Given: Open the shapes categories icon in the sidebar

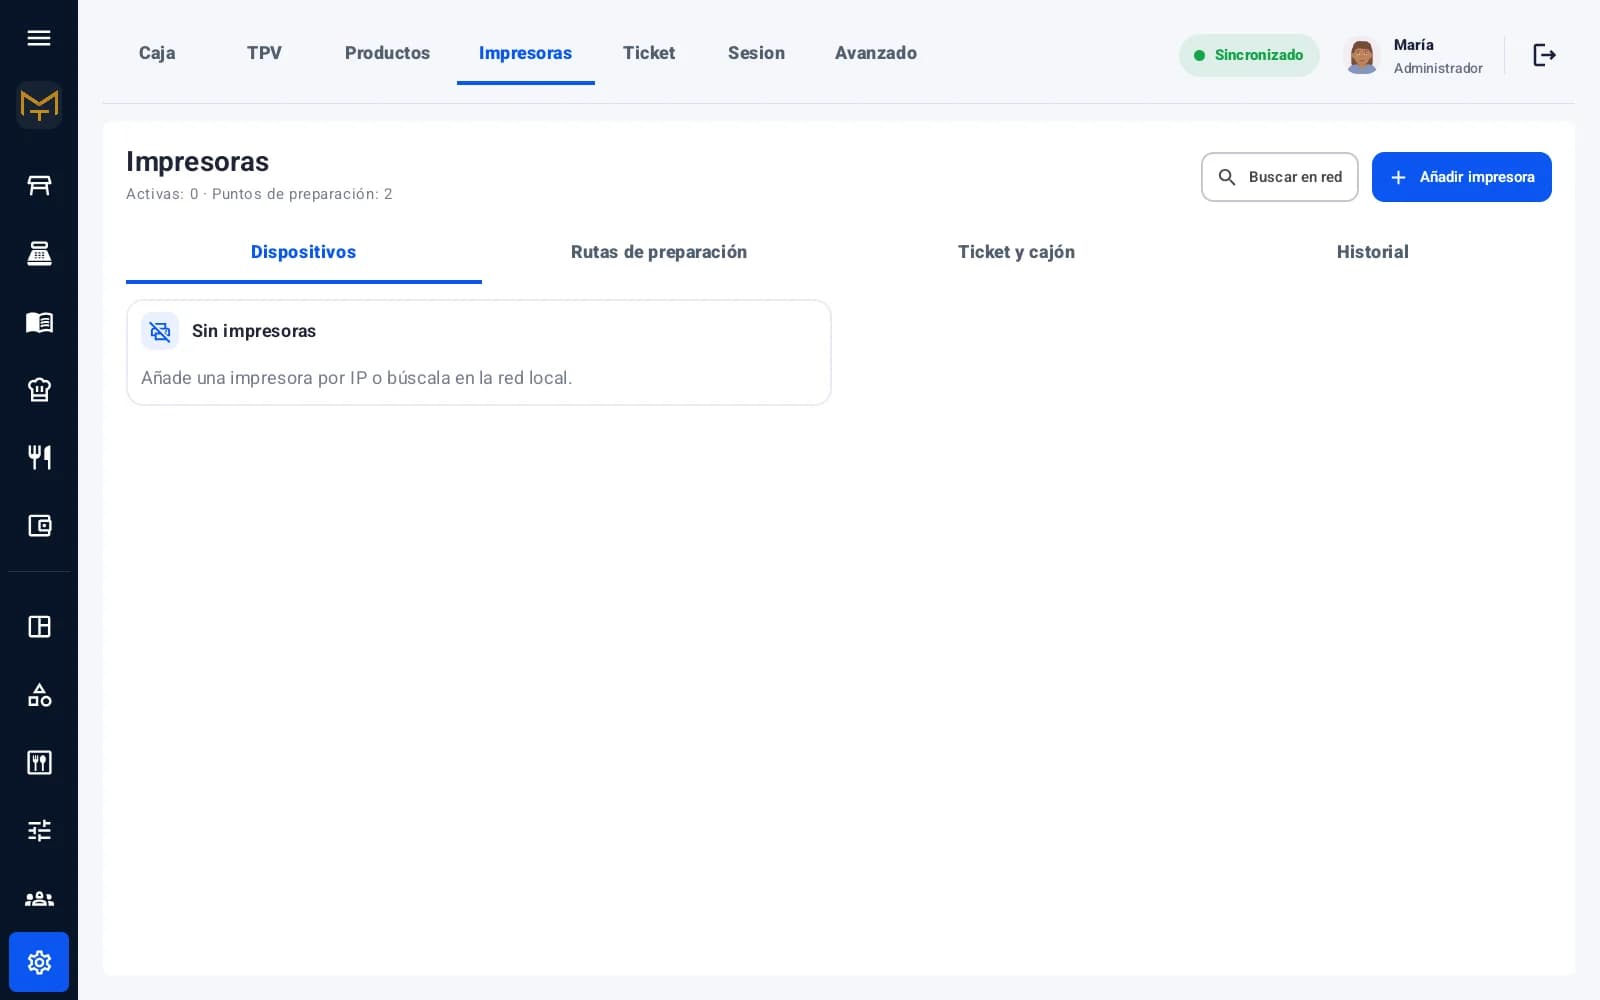Looking at the screenshot, I should 39,695.
